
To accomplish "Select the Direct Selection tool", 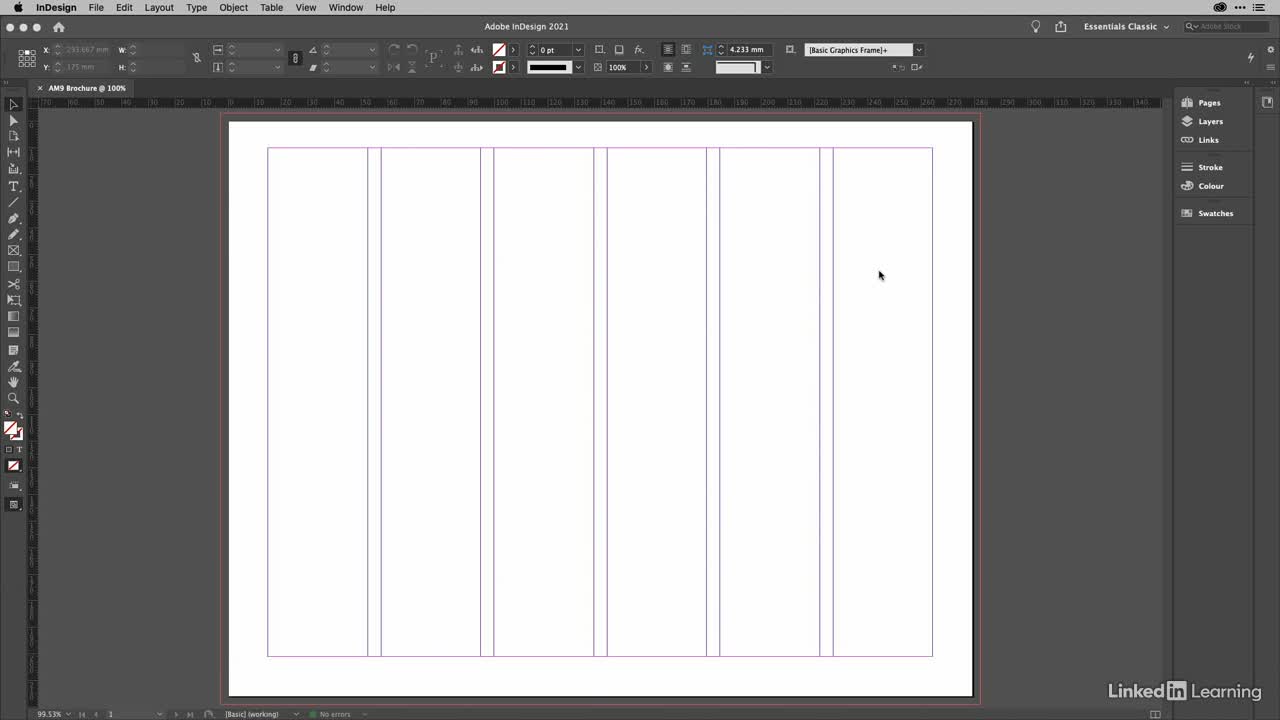I will (x=14, y=120).
